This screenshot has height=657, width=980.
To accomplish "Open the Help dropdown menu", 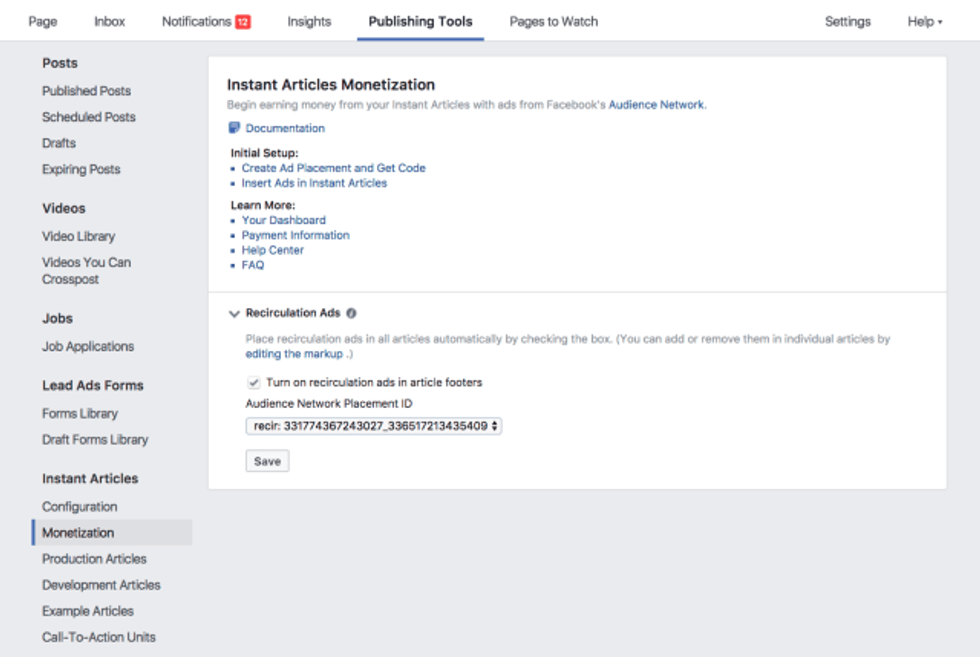I will (x=924, y=21).
